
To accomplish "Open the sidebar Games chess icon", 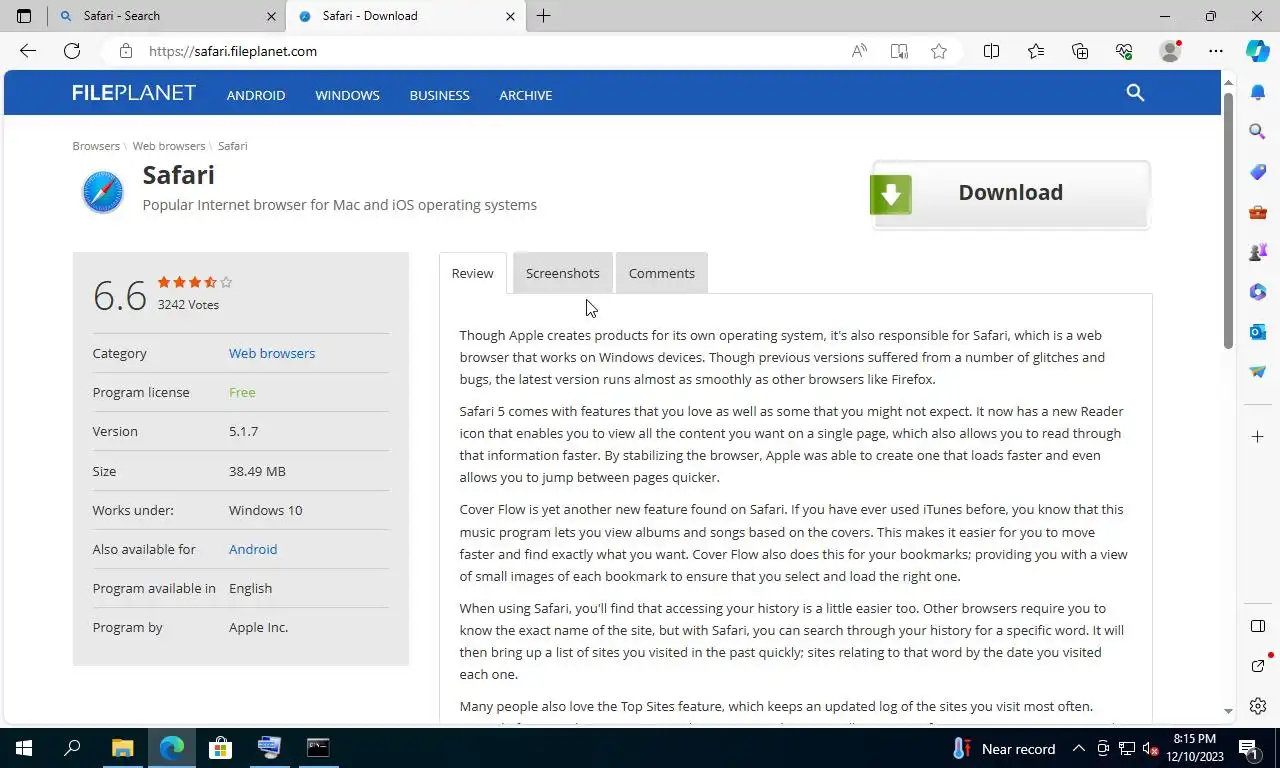I will click(x=1258, y=252).
